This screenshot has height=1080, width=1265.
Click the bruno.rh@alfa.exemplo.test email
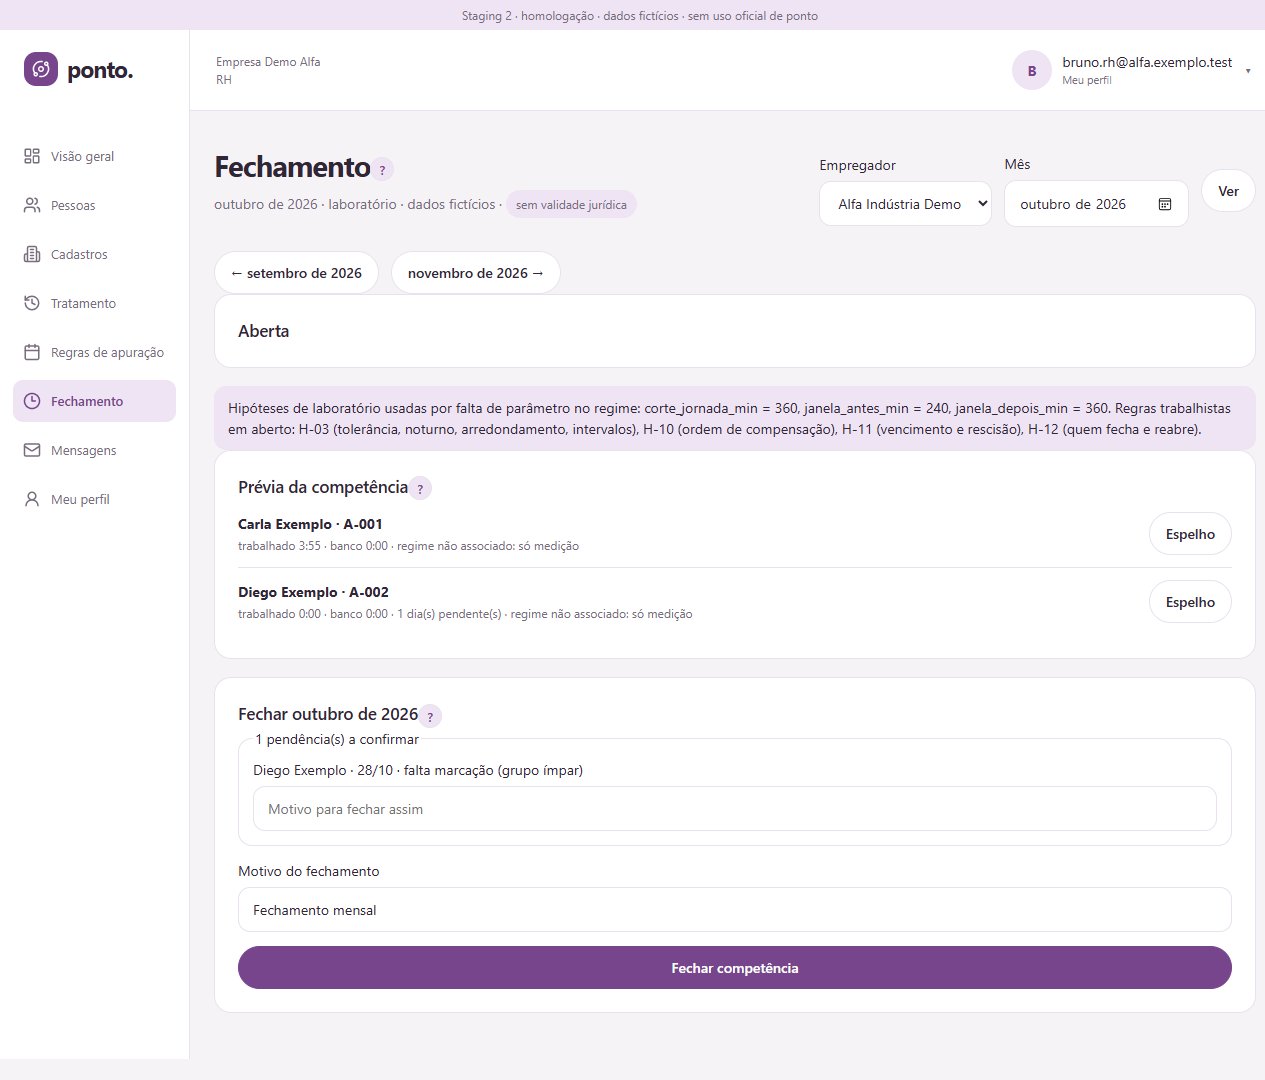[x=1147, y=62]
